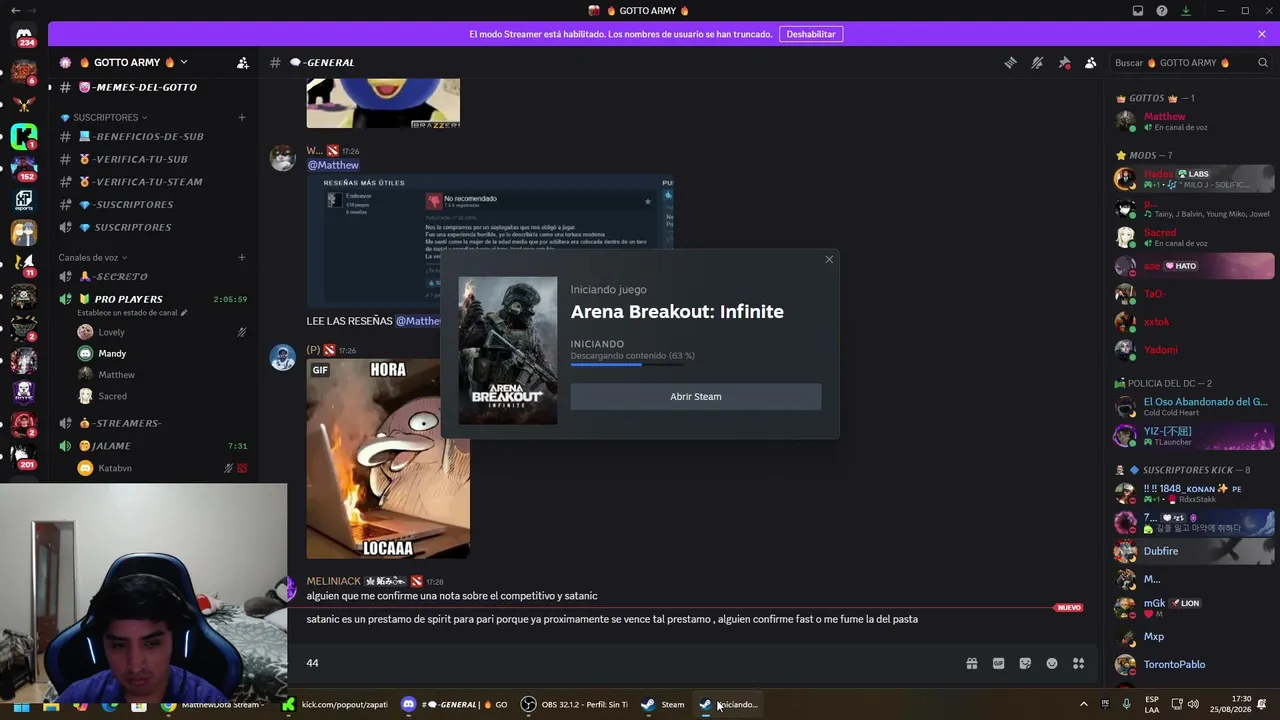The width and height of the screenshot is (1280, 720).
Task: Click MELINIACK username in chat
Action: (x=334, y=581)
